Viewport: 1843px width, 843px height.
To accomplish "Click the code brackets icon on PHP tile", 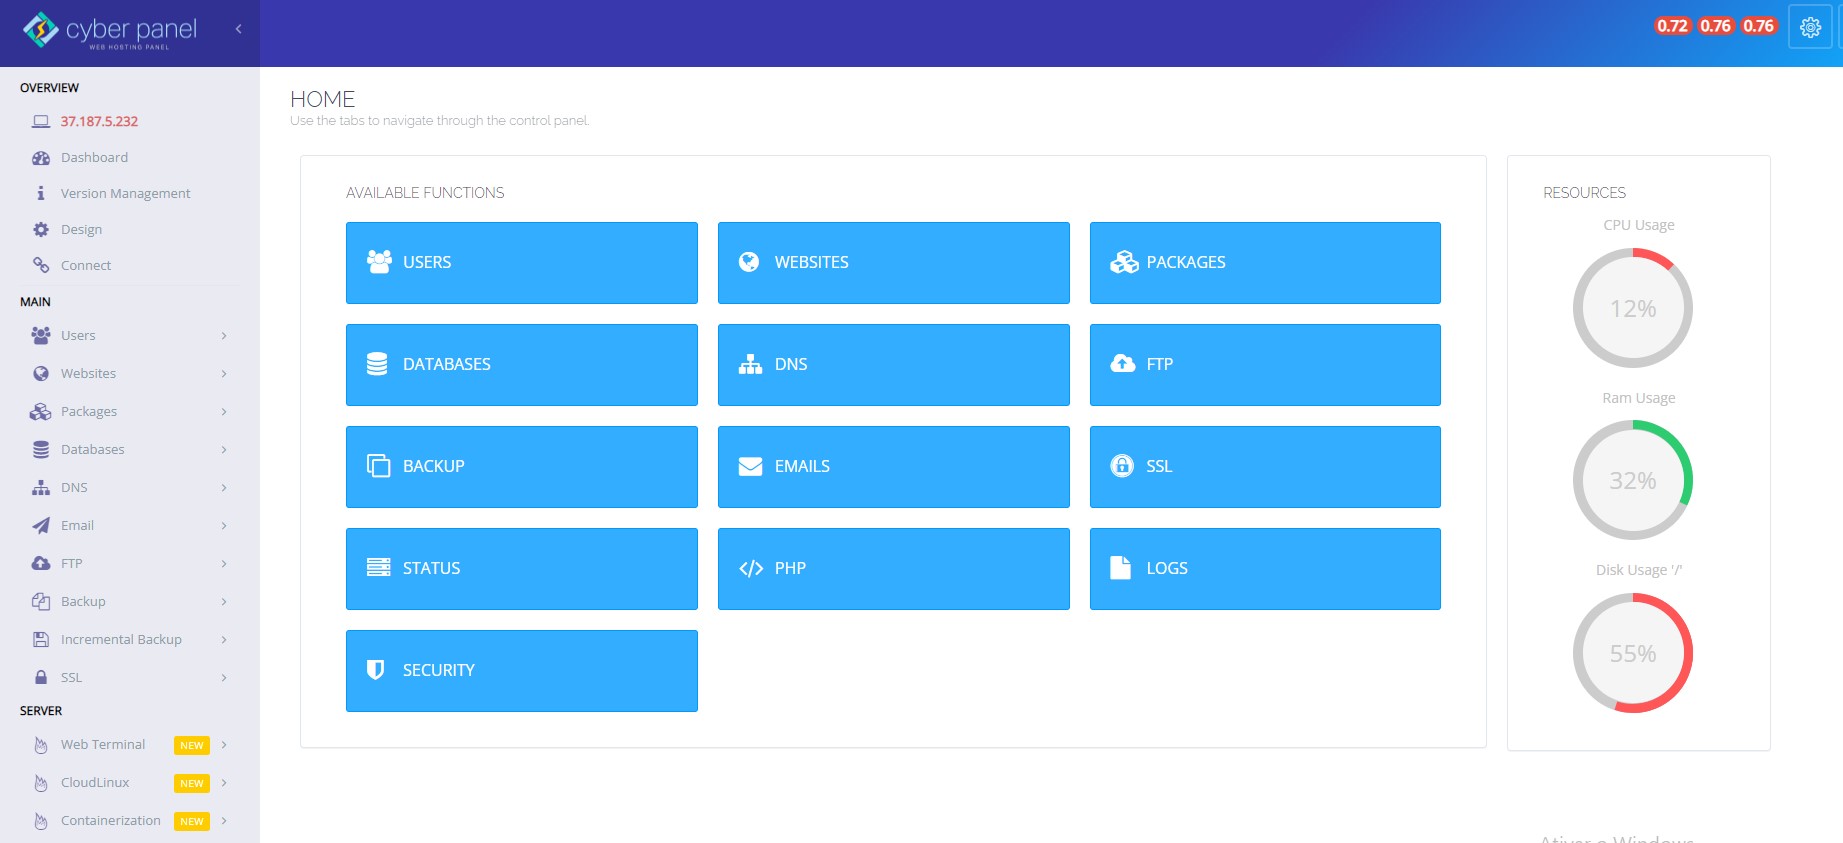I will [x=751, y=569].
